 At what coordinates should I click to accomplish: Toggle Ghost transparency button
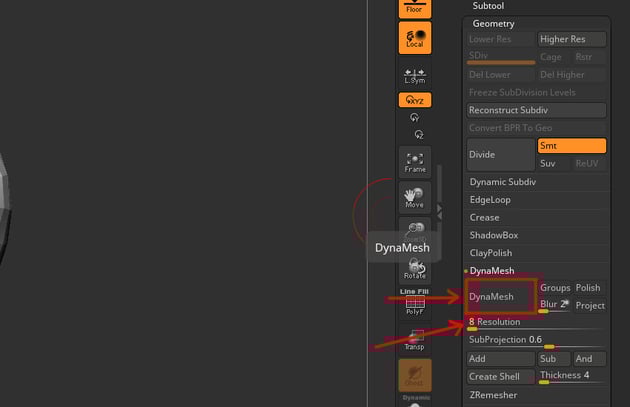coord(415,375)
